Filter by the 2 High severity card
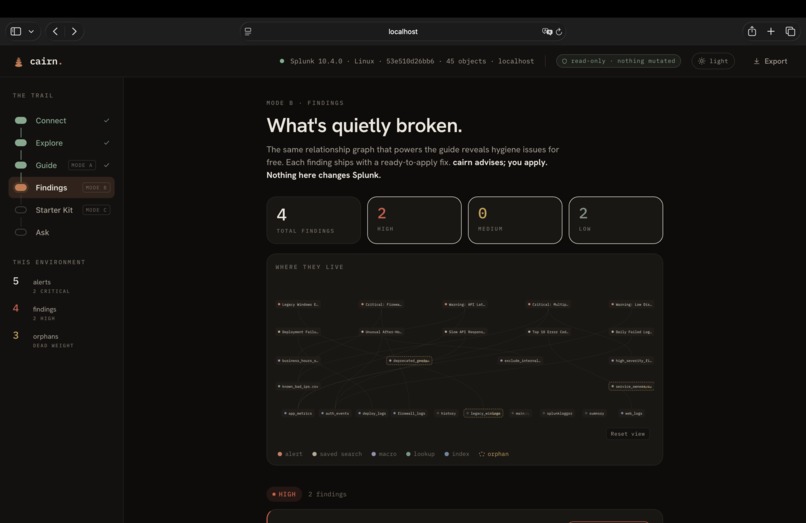 coord(414,220)
